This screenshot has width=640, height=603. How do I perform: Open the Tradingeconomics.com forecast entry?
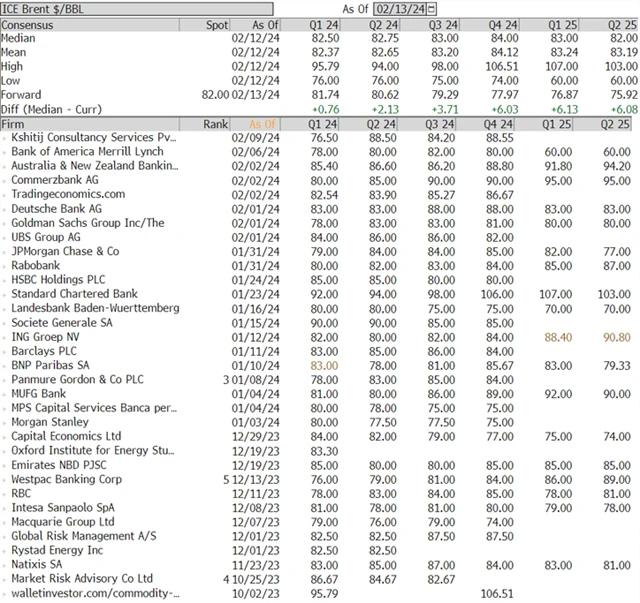click(67, 194)
